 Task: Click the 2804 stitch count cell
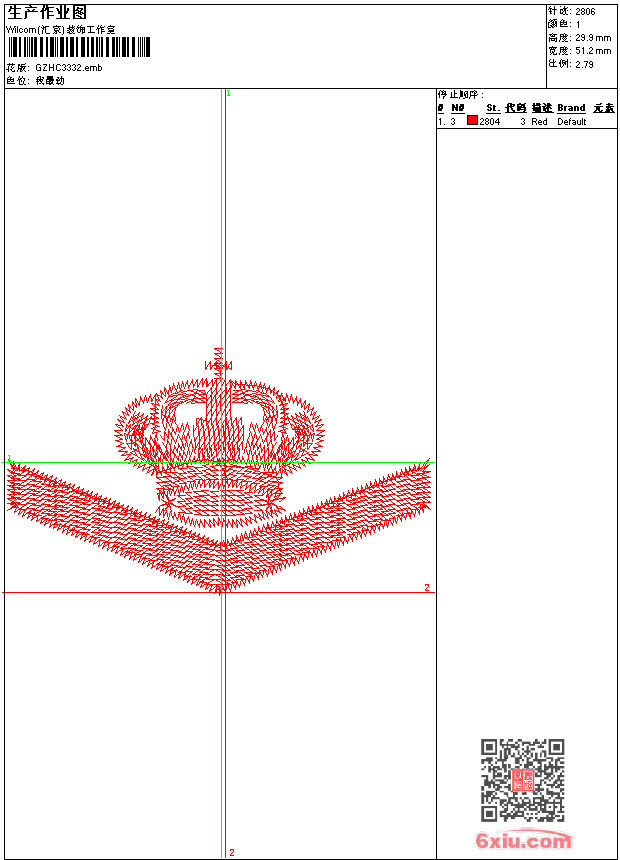(x=489, y=122)
